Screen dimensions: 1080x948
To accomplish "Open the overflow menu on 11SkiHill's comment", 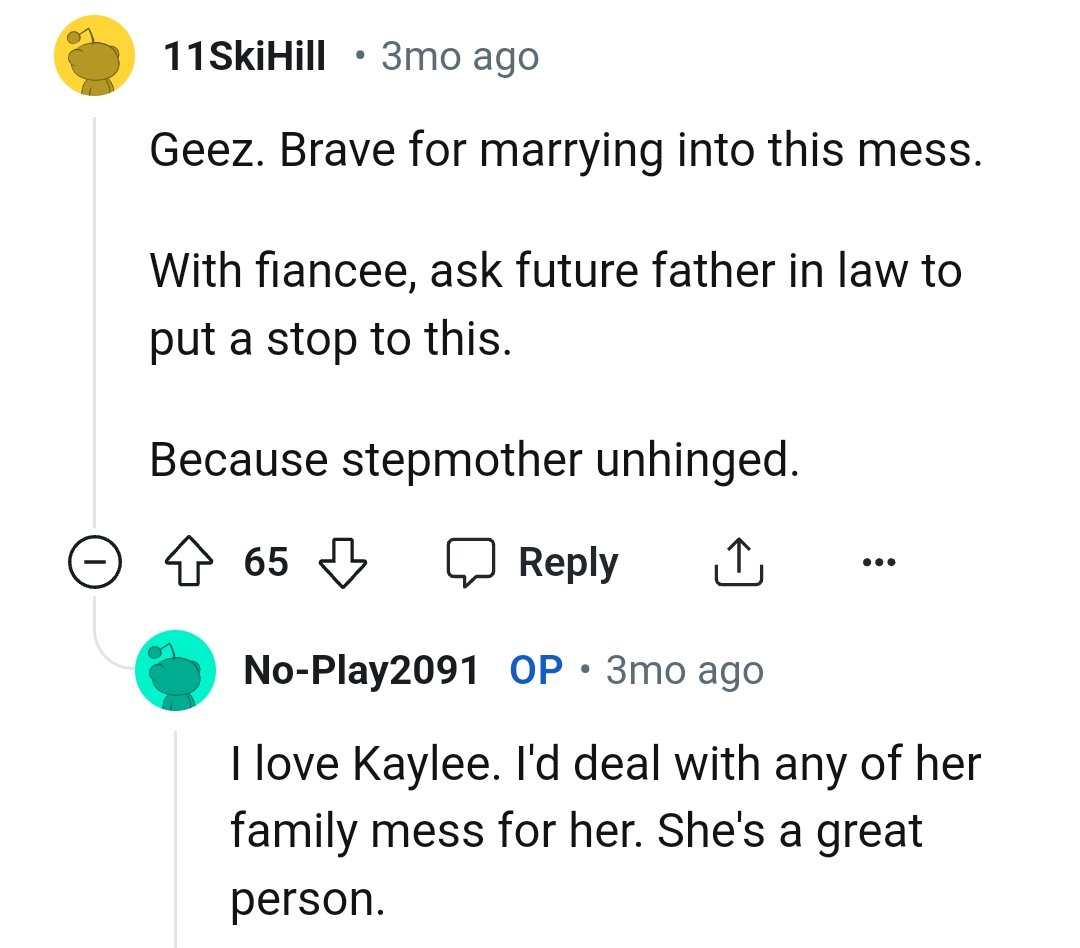I will pyautogui.click(x=879, y=561).
